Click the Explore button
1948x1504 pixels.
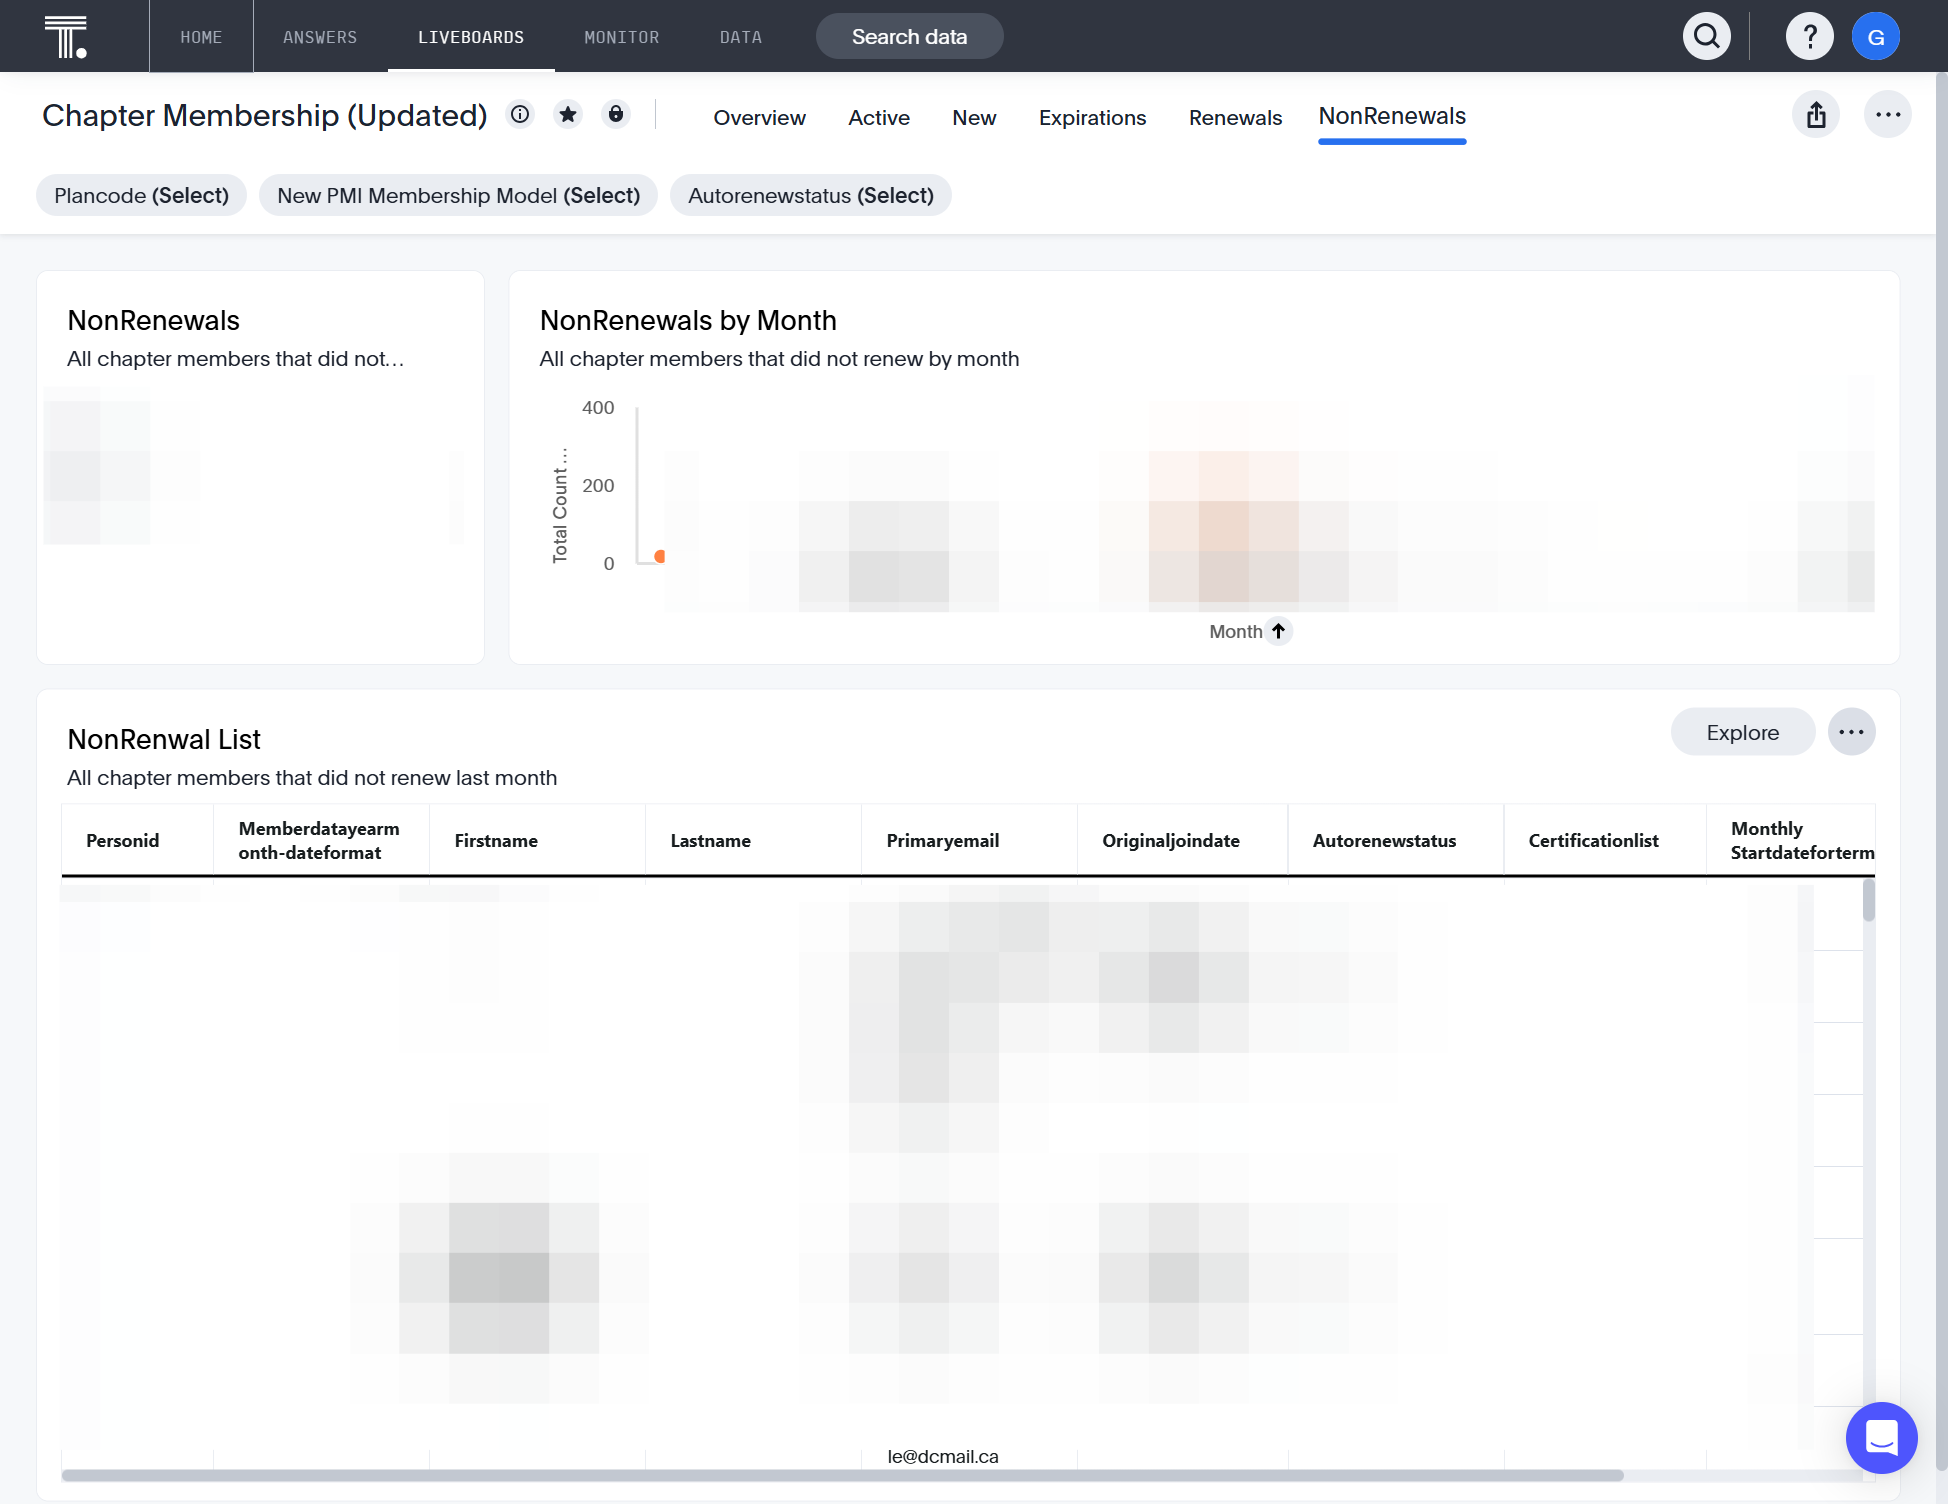point(1742,732)
